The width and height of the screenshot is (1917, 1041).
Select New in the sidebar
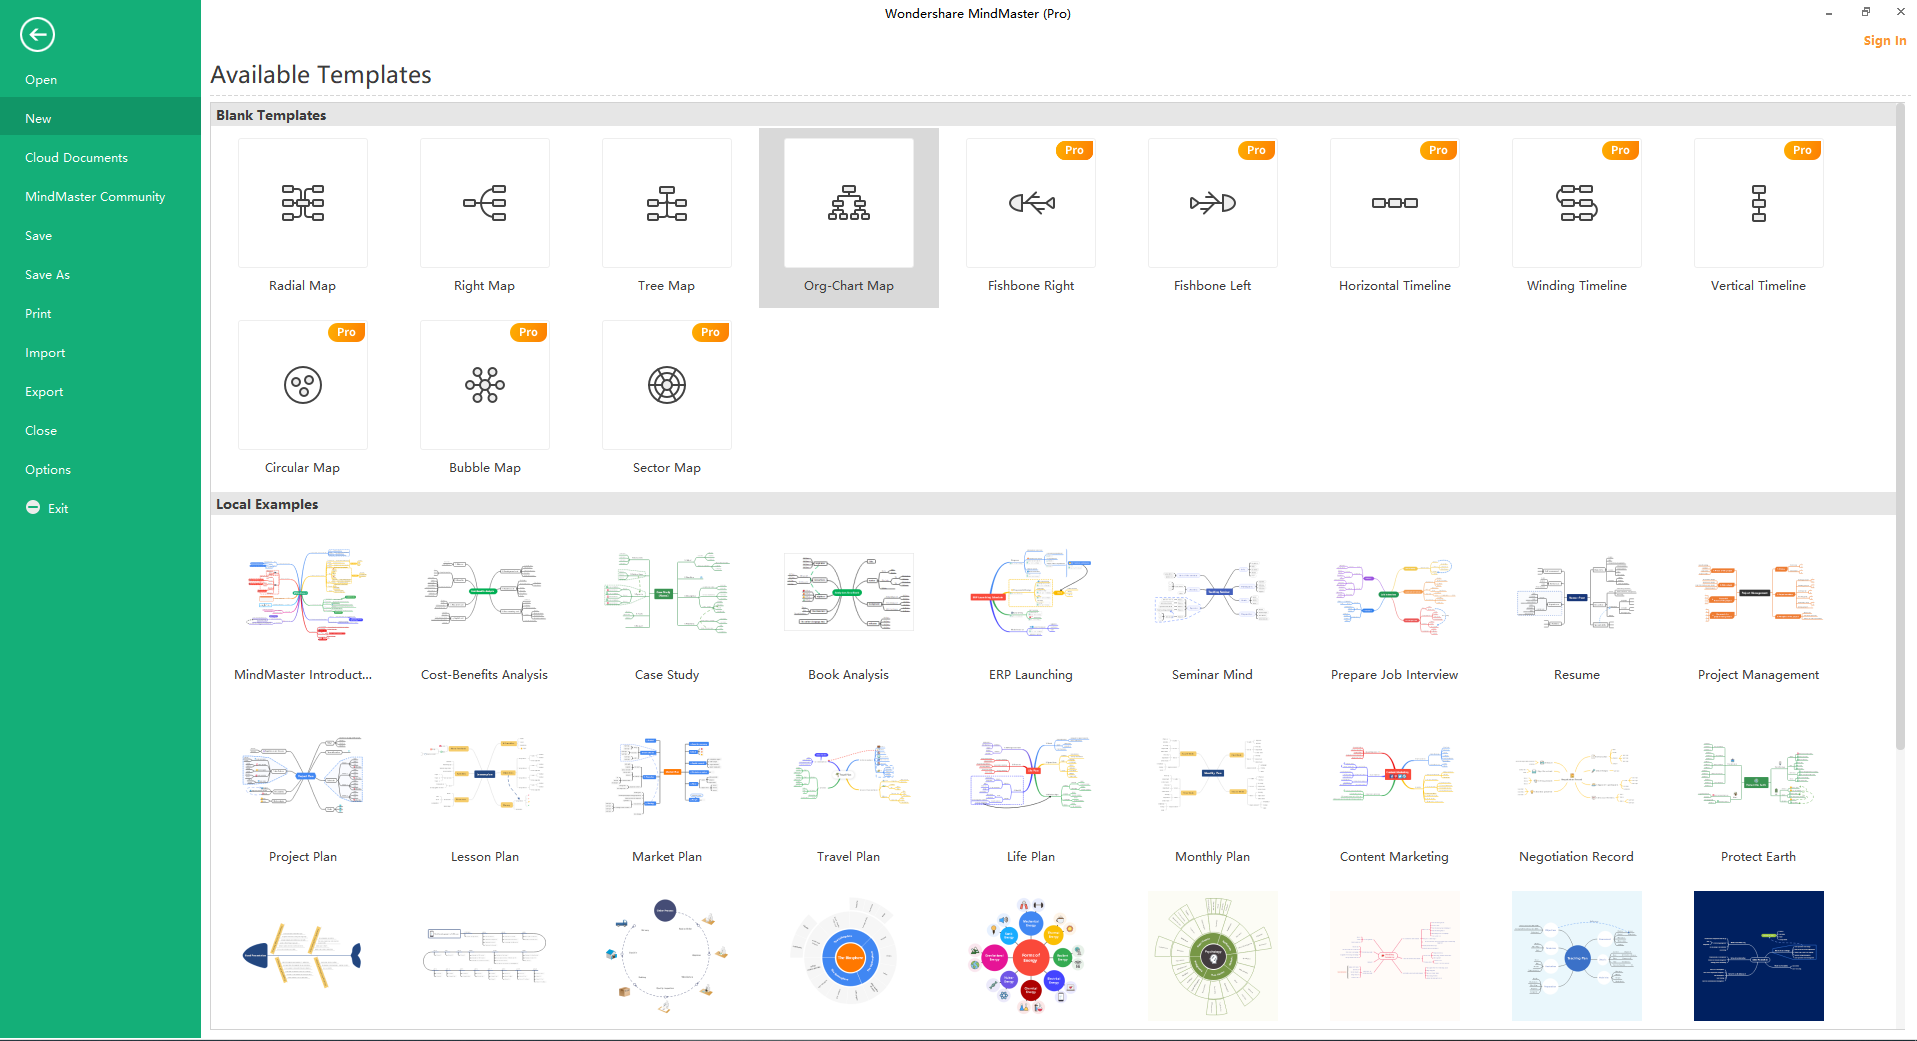click(x=100, y=119)
